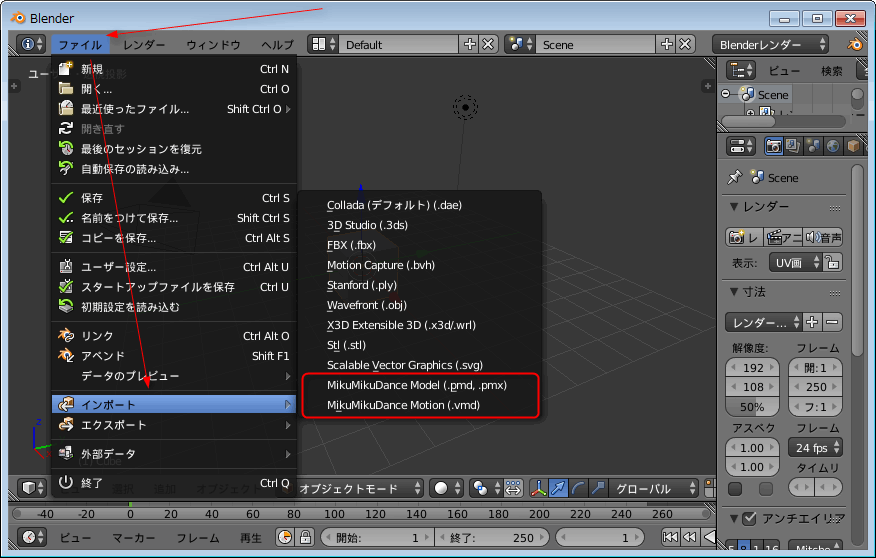The width and height of the screenshot is (876, 558).
Task: Click the add screen layout plus icon
Action: (x=469, y=44)
